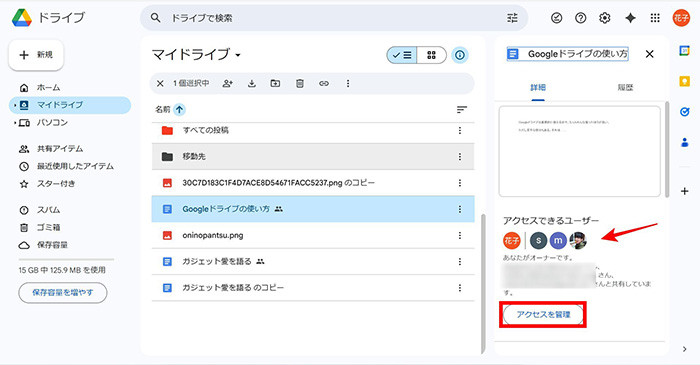This screenshot has width=700, height=365.
Task: Open more actions in selection toolbar
Action: 348,83
